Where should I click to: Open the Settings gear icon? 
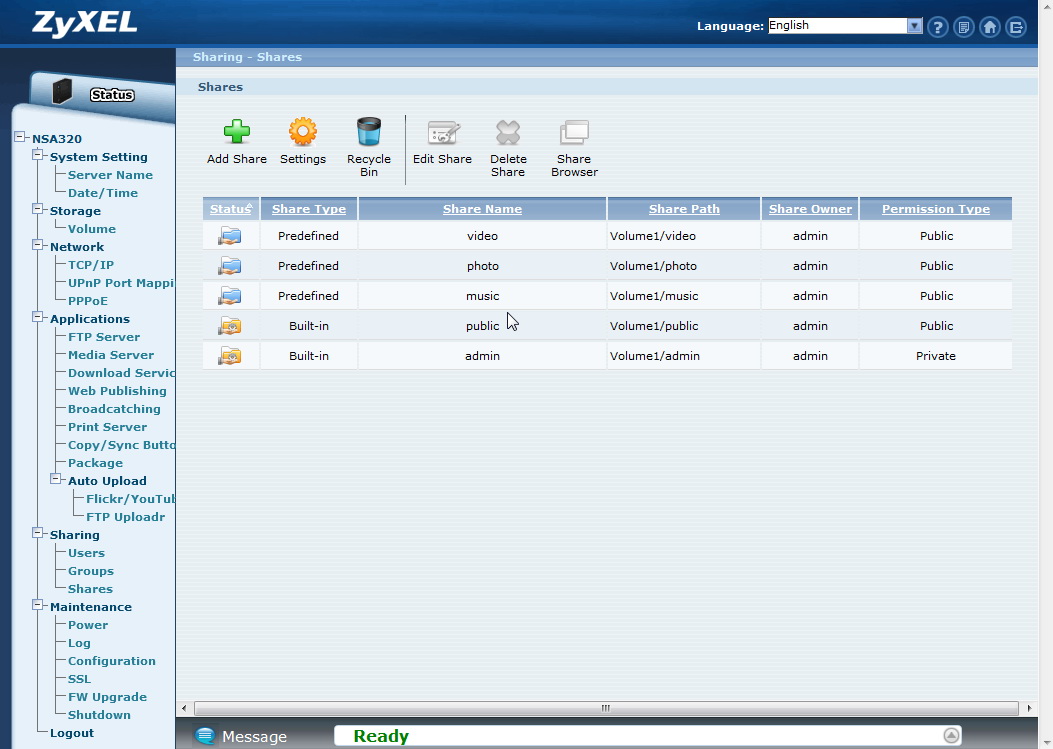coord(303,132)
